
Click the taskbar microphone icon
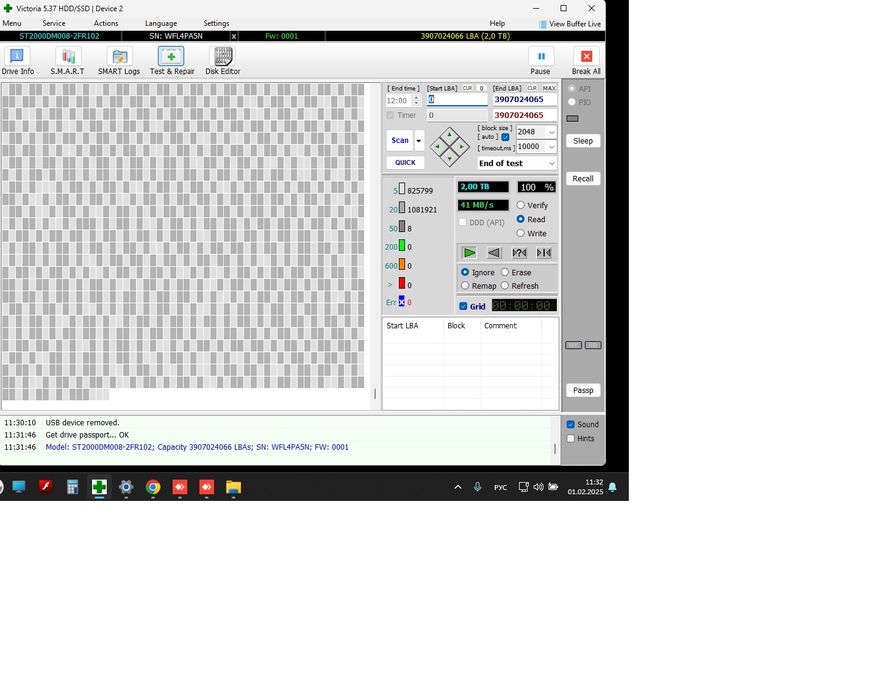pos(477,487)
